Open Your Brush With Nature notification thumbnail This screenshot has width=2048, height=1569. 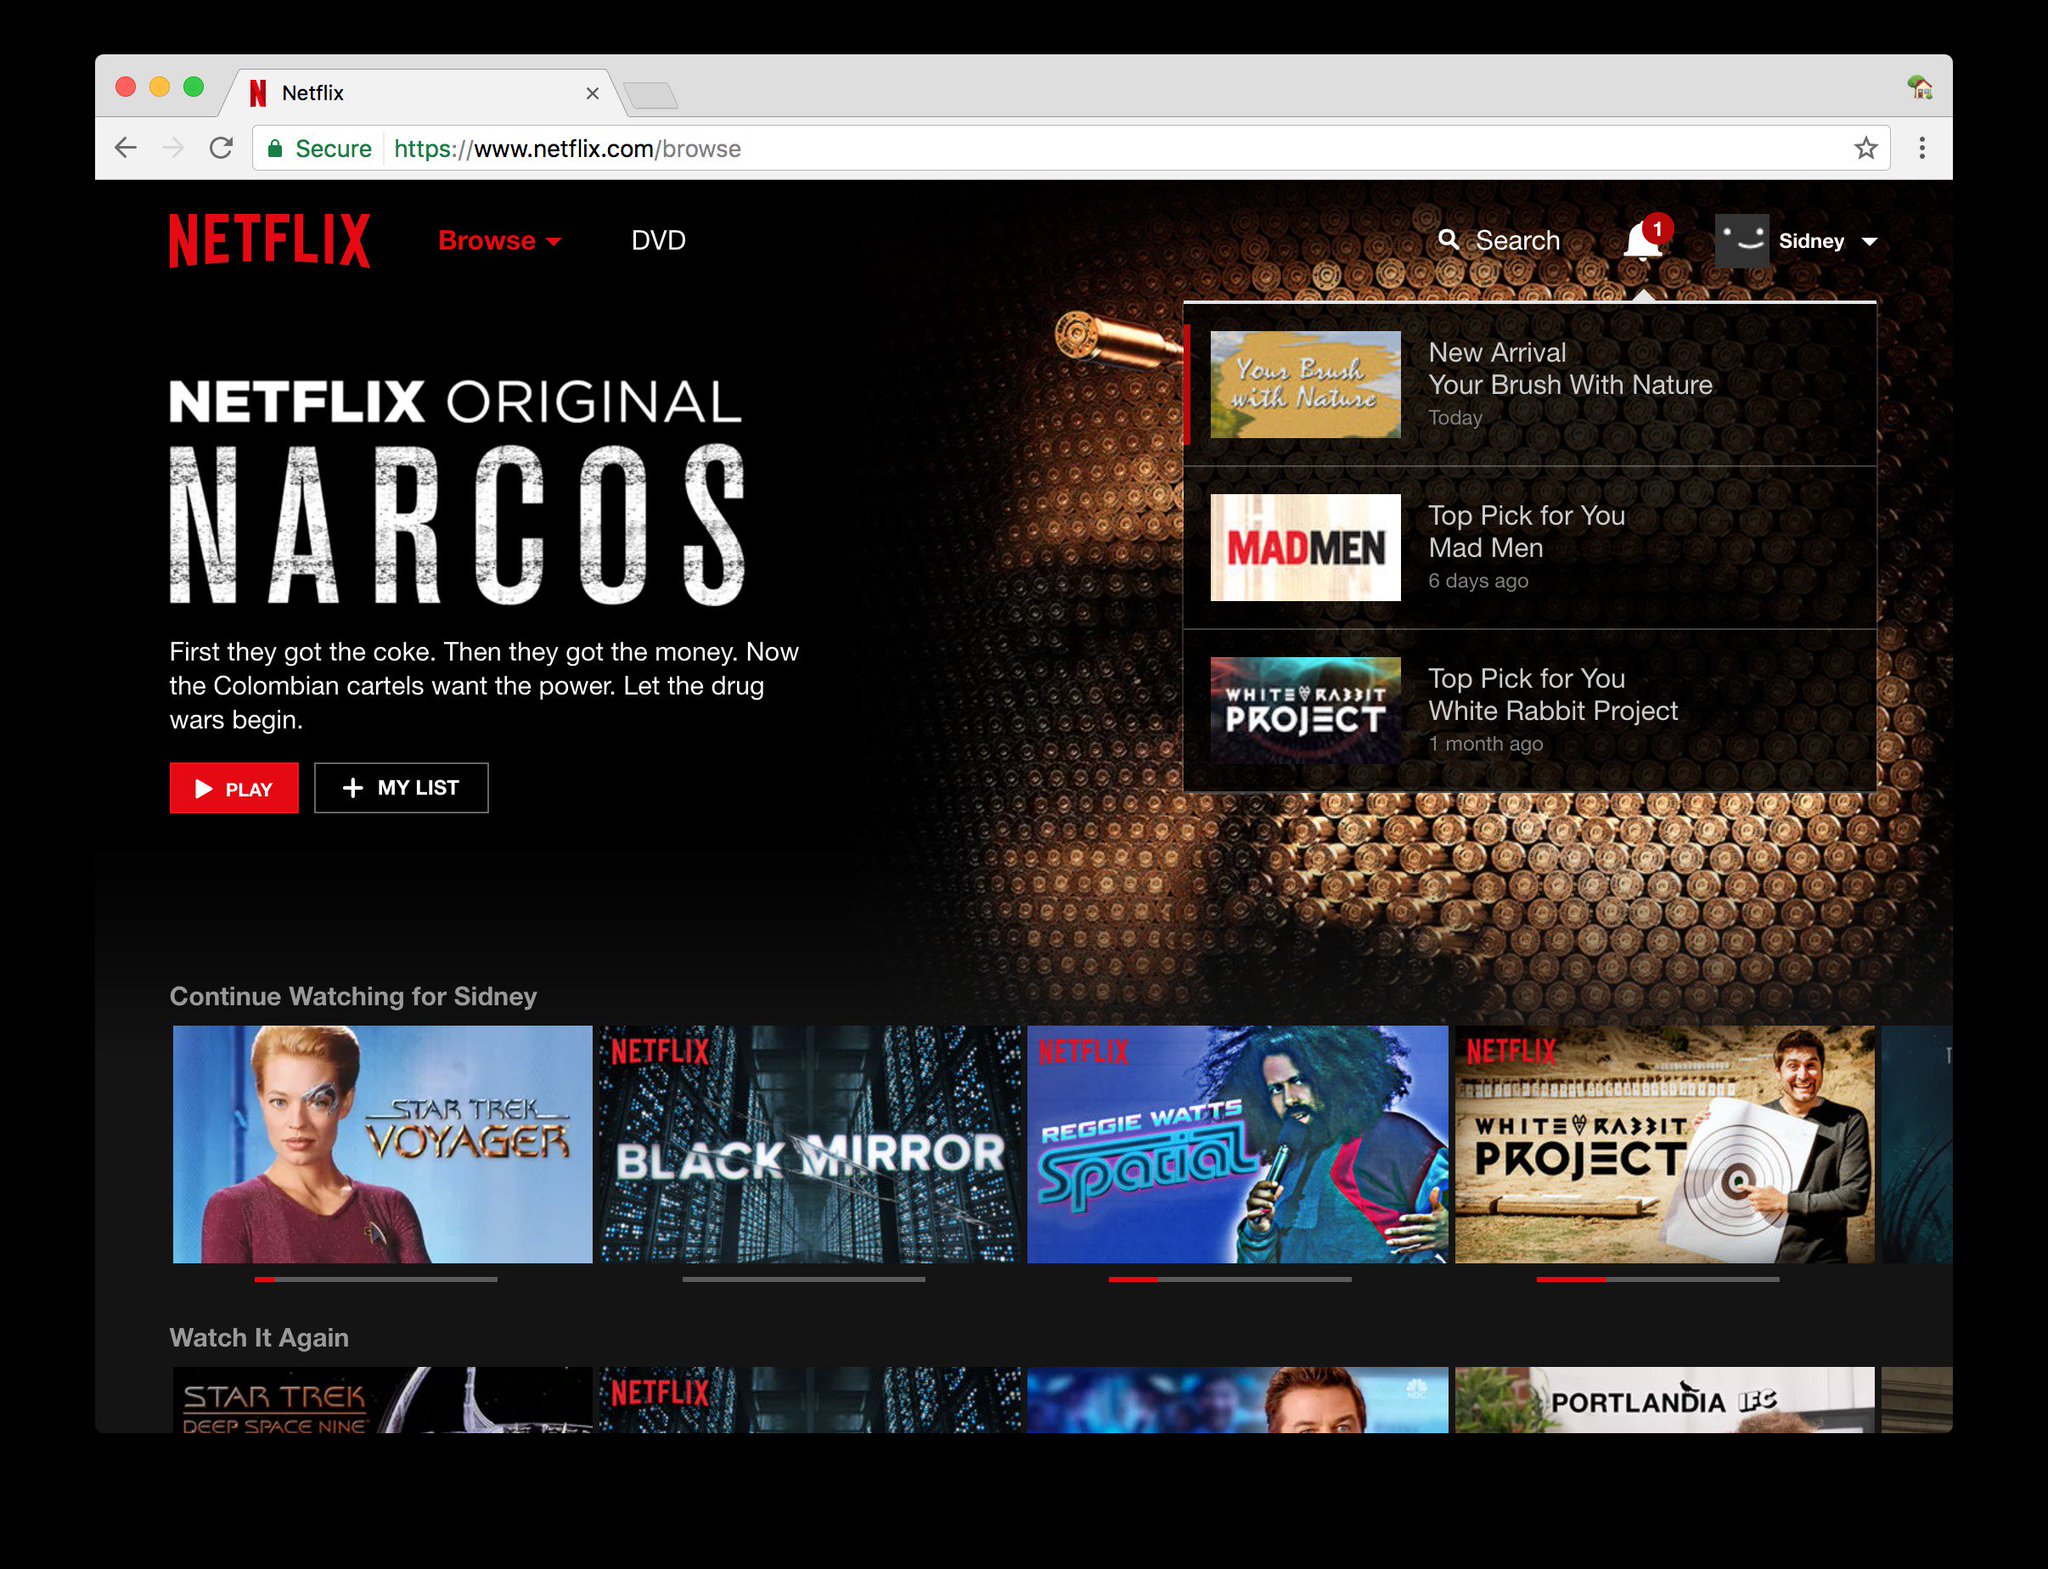coord(1305,384)
